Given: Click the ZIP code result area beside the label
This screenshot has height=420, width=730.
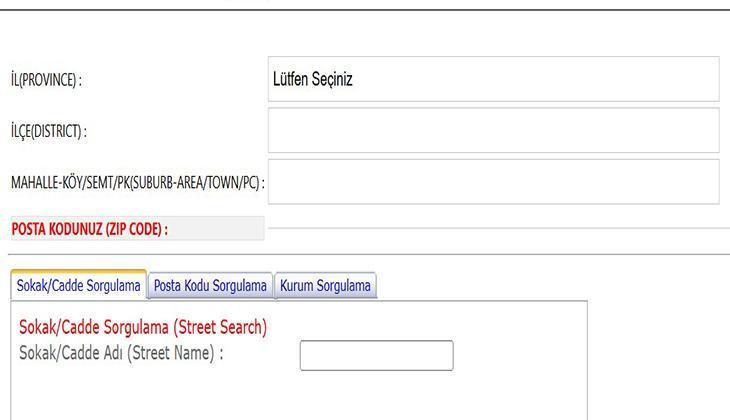Looking at the screenshot, I should pos(495,229).
